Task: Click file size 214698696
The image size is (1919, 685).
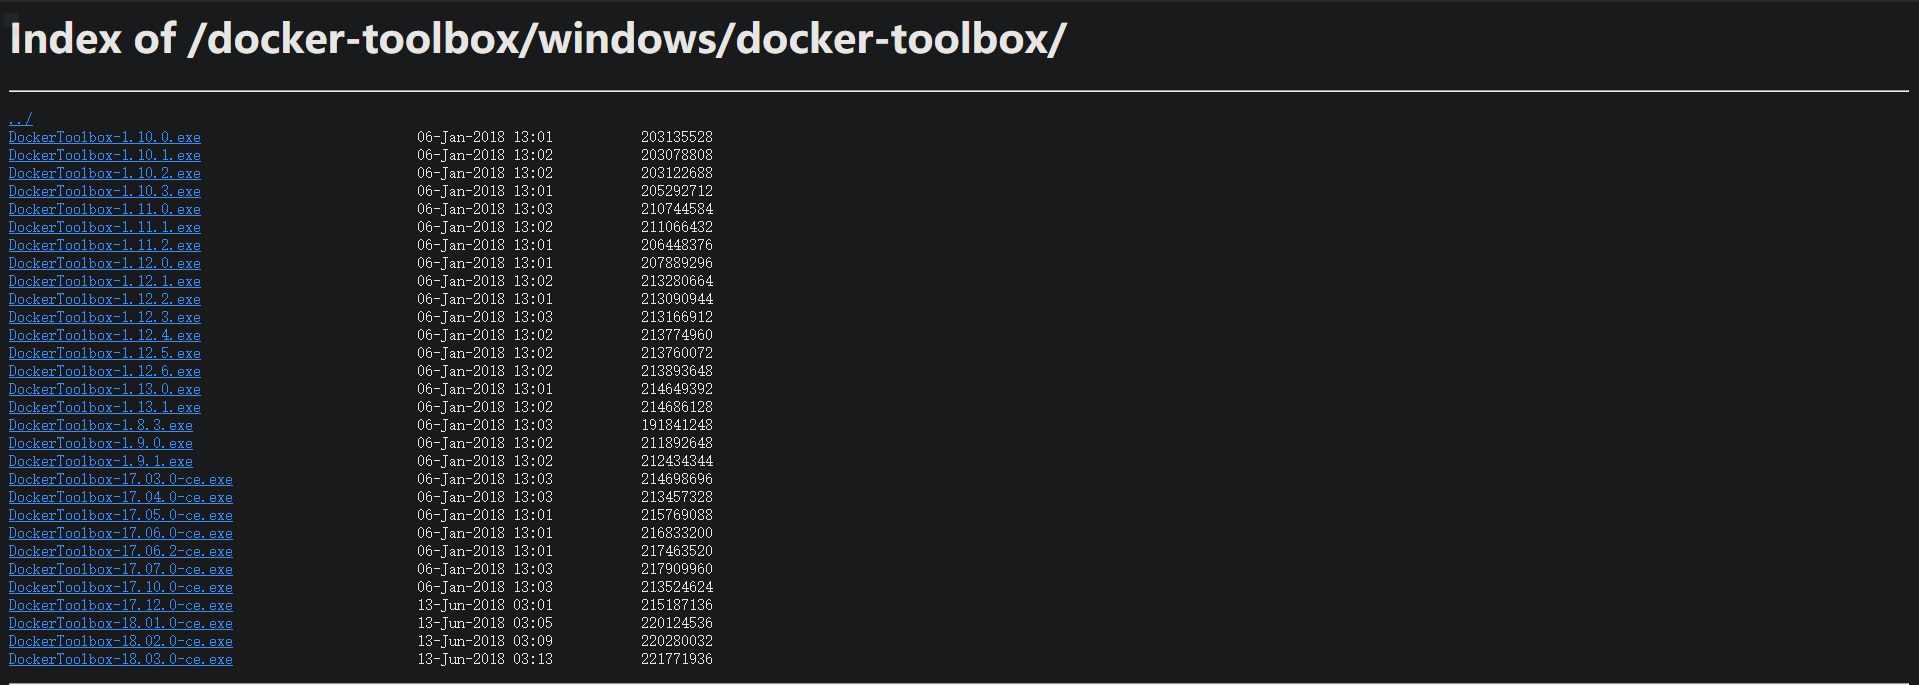Action: coord(677,479)
